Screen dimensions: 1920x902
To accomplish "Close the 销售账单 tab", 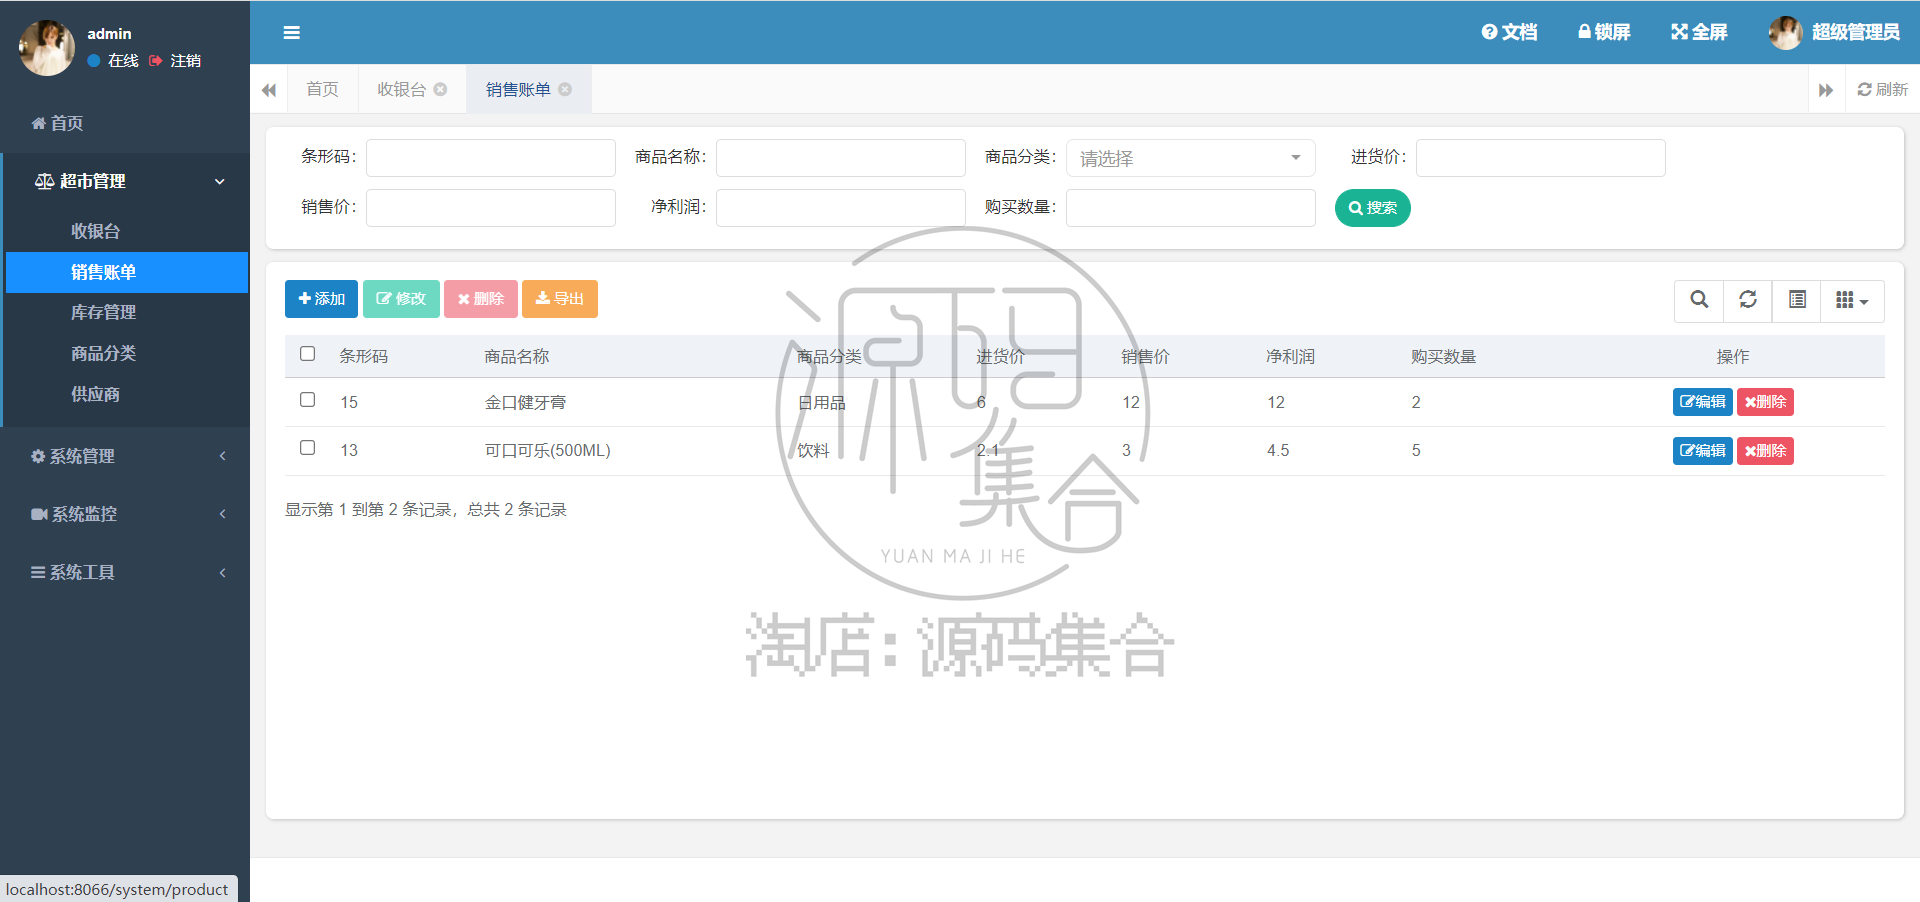I will pyautogui.click(x=565, y=89).
